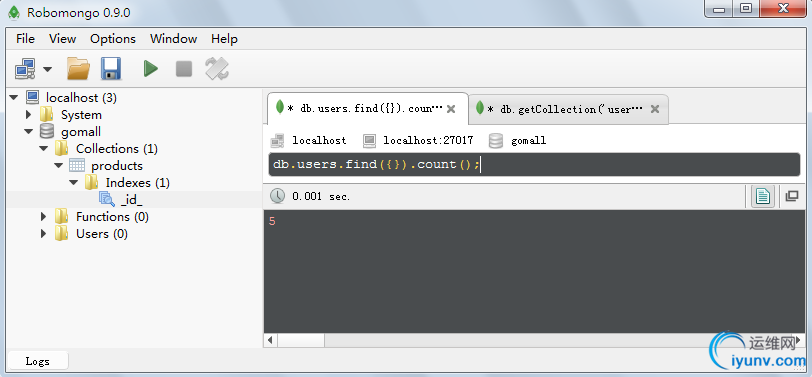This screenshot has width=812, height=377.
Task: Expand the Functions (0) folder arrow
Action: click(x=44, y=216)
